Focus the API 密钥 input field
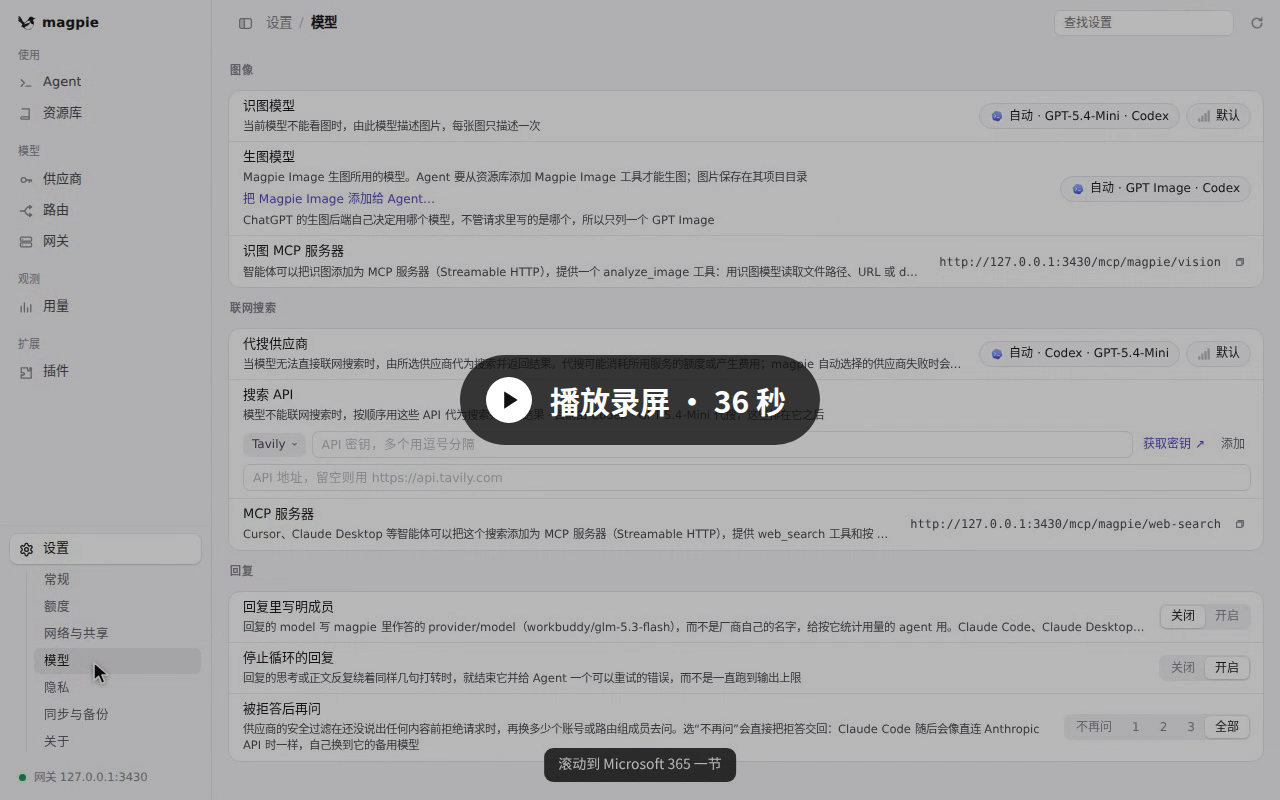 click(x=722, y=444)
